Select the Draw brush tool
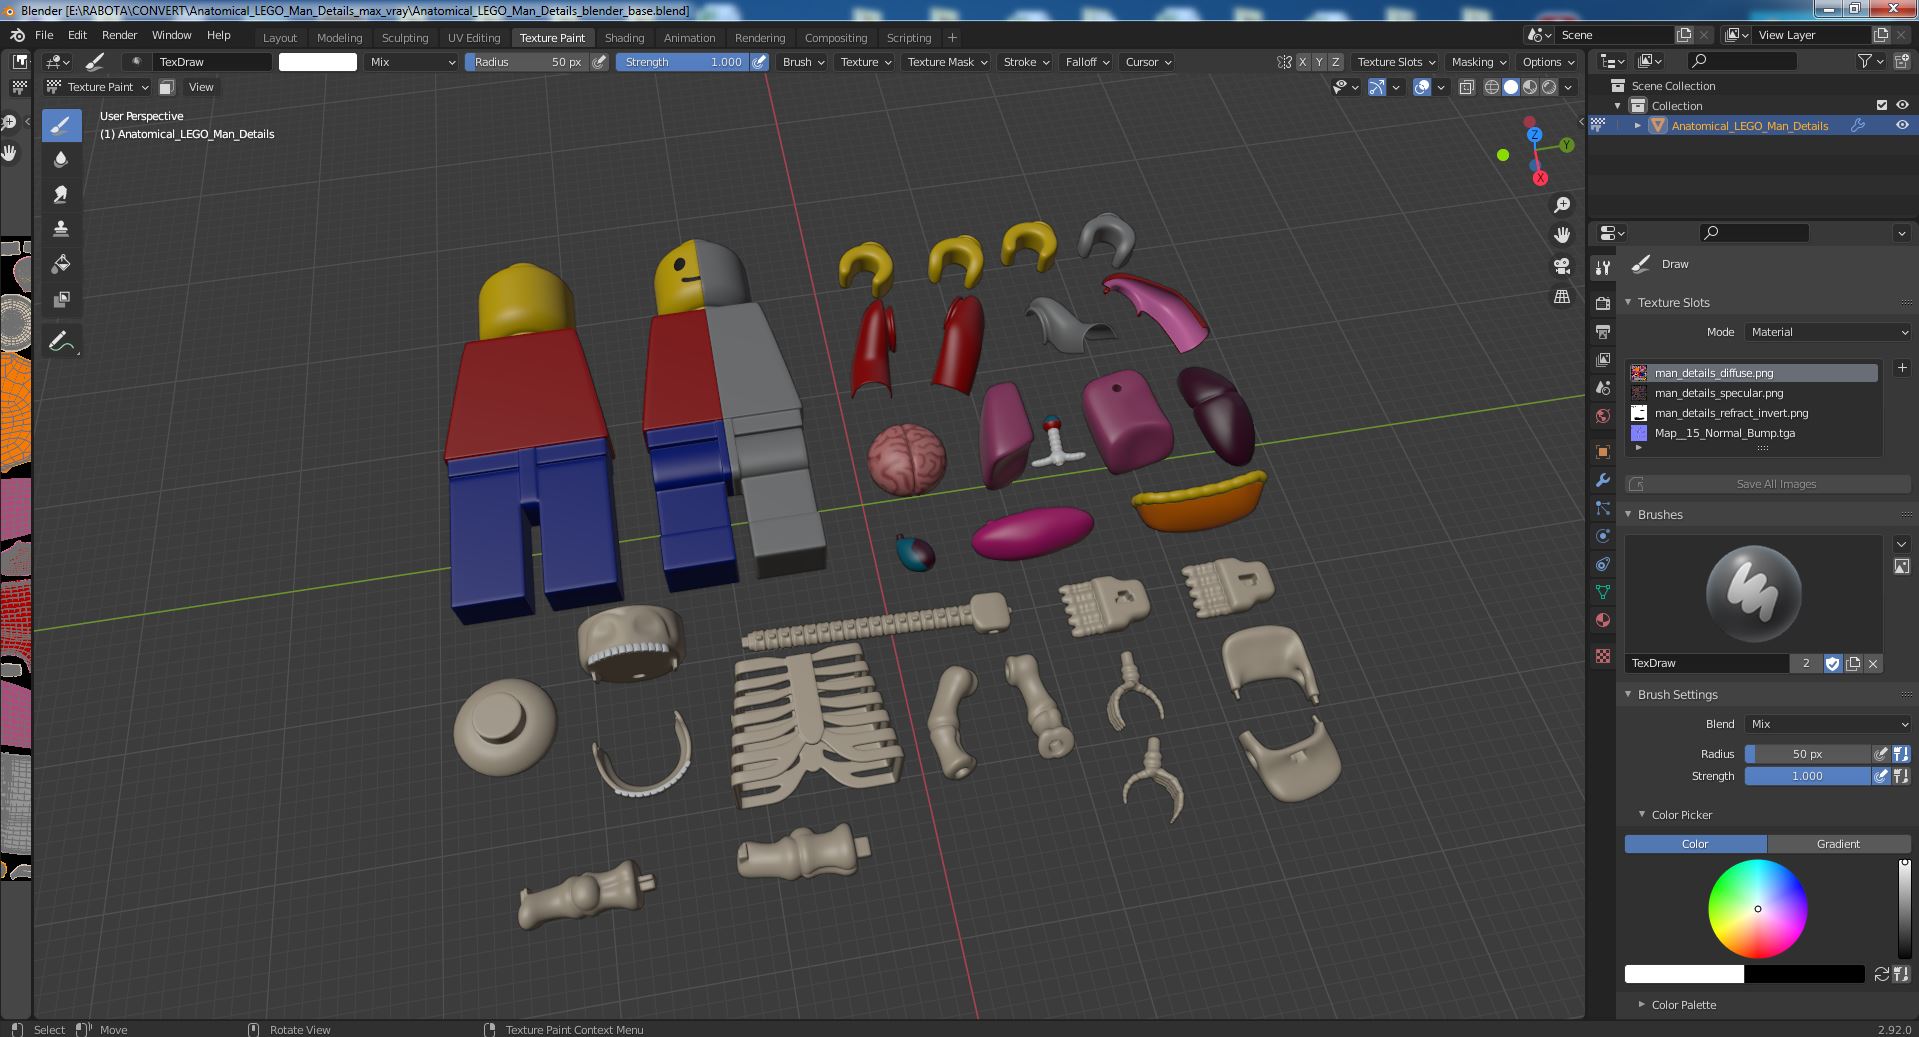 pyautogui.click(x=61, y=125)
